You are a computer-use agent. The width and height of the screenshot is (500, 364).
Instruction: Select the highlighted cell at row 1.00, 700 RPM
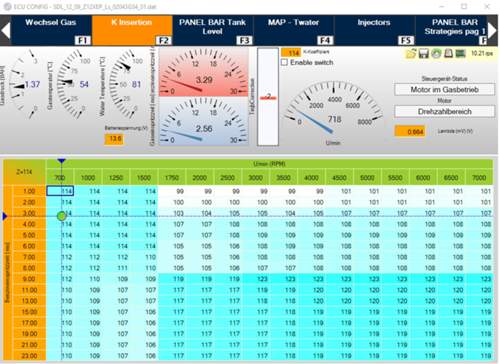pyautogui.click(x=60, y=191)
